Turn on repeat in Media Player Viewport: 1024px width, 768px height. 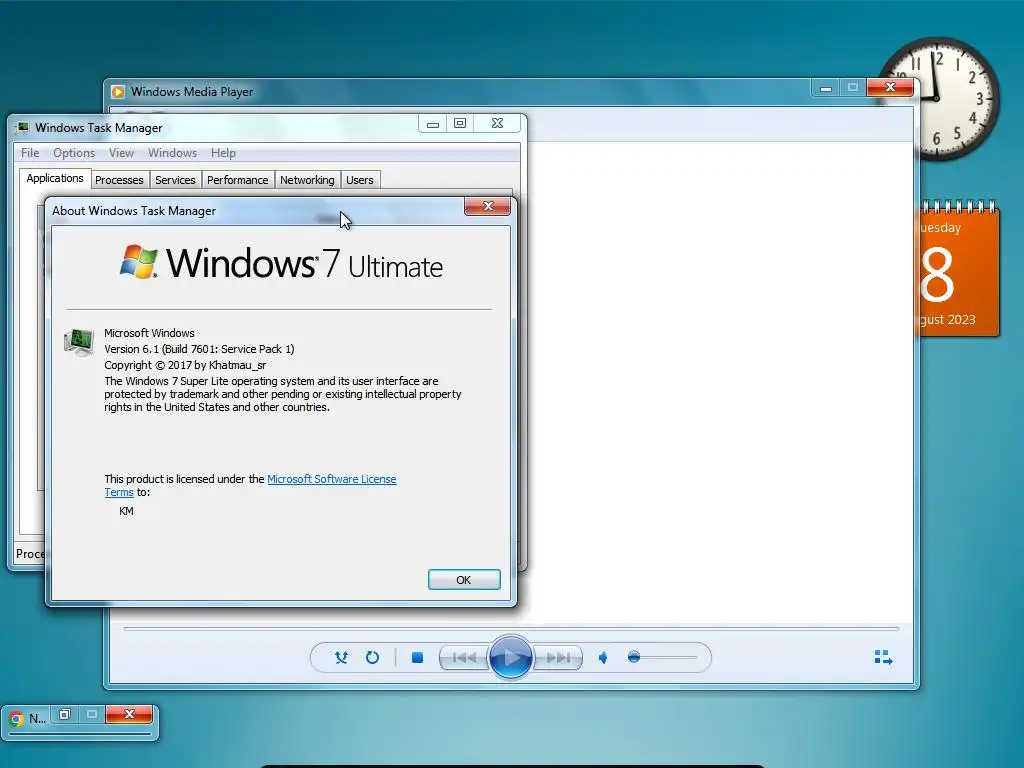(372, 657)
